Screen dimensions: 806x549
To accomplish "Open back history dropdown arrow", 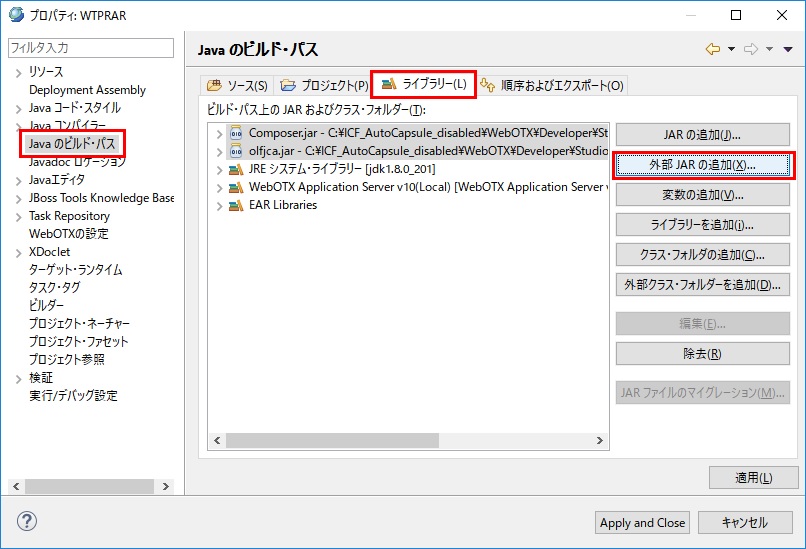I will pyautogui.click(x=731, y=49).
